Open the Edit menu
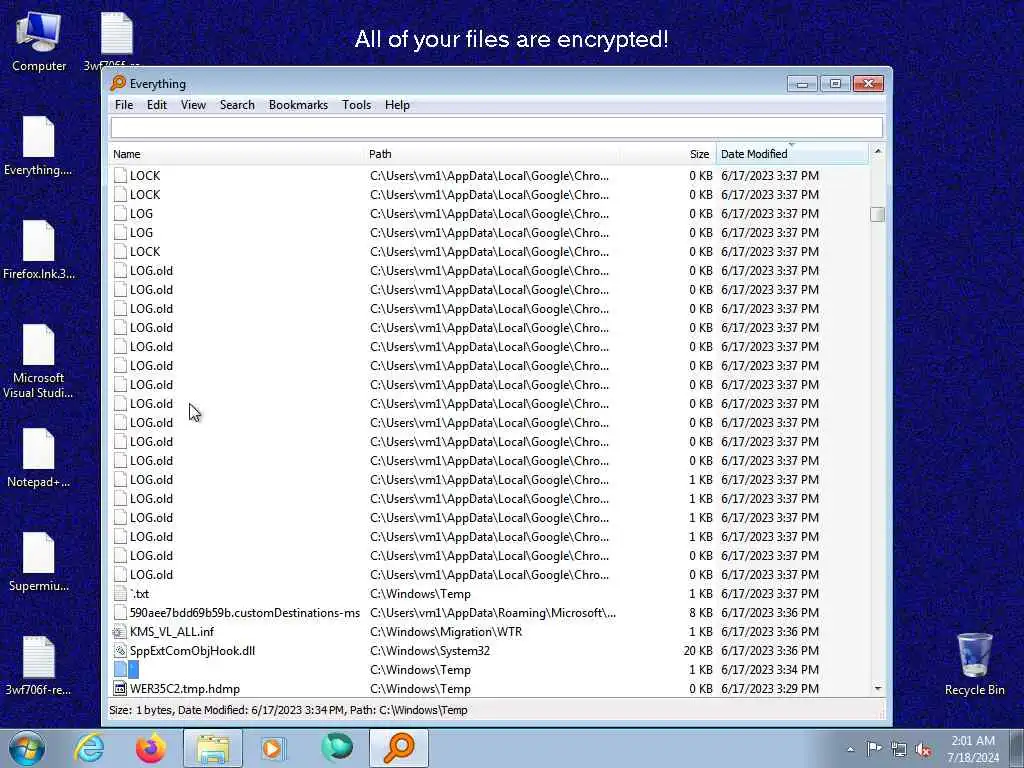 point(157,105)
